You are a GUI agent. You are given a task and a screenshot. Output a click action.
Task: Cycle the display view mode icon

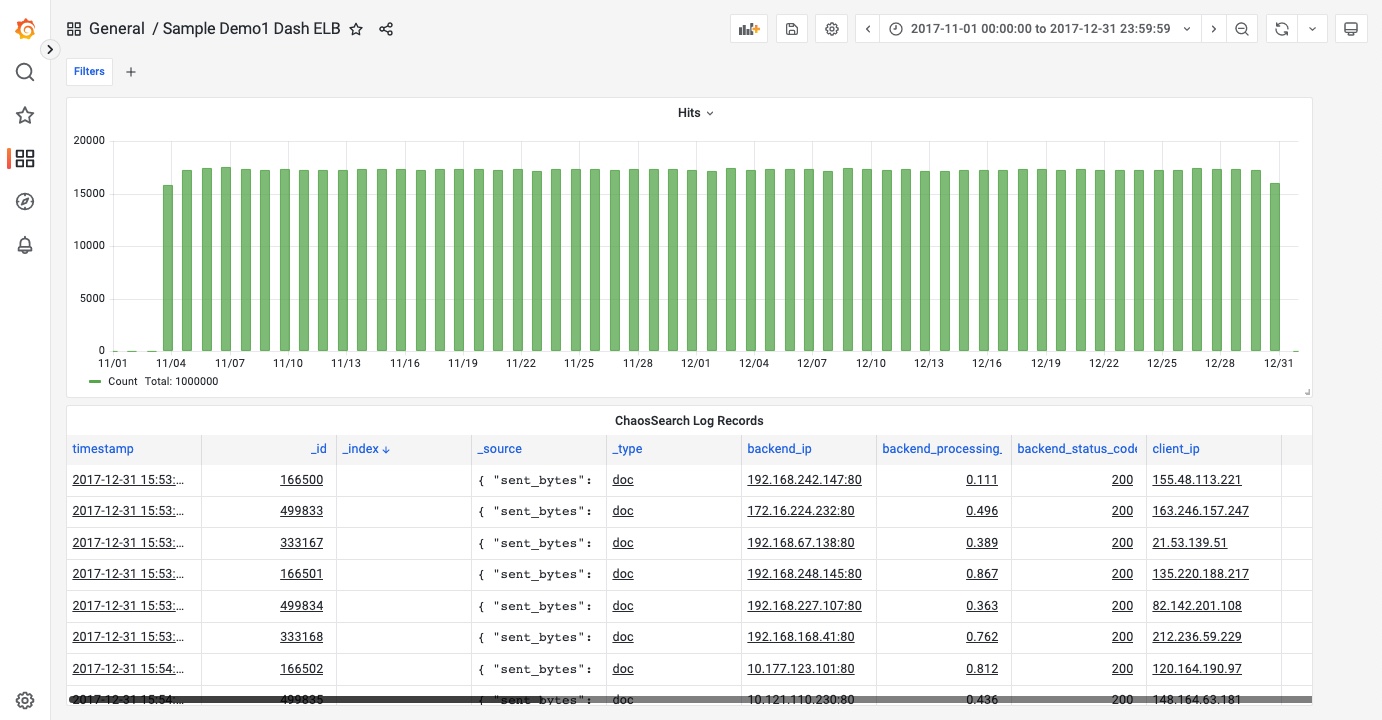click(1350, 29)
